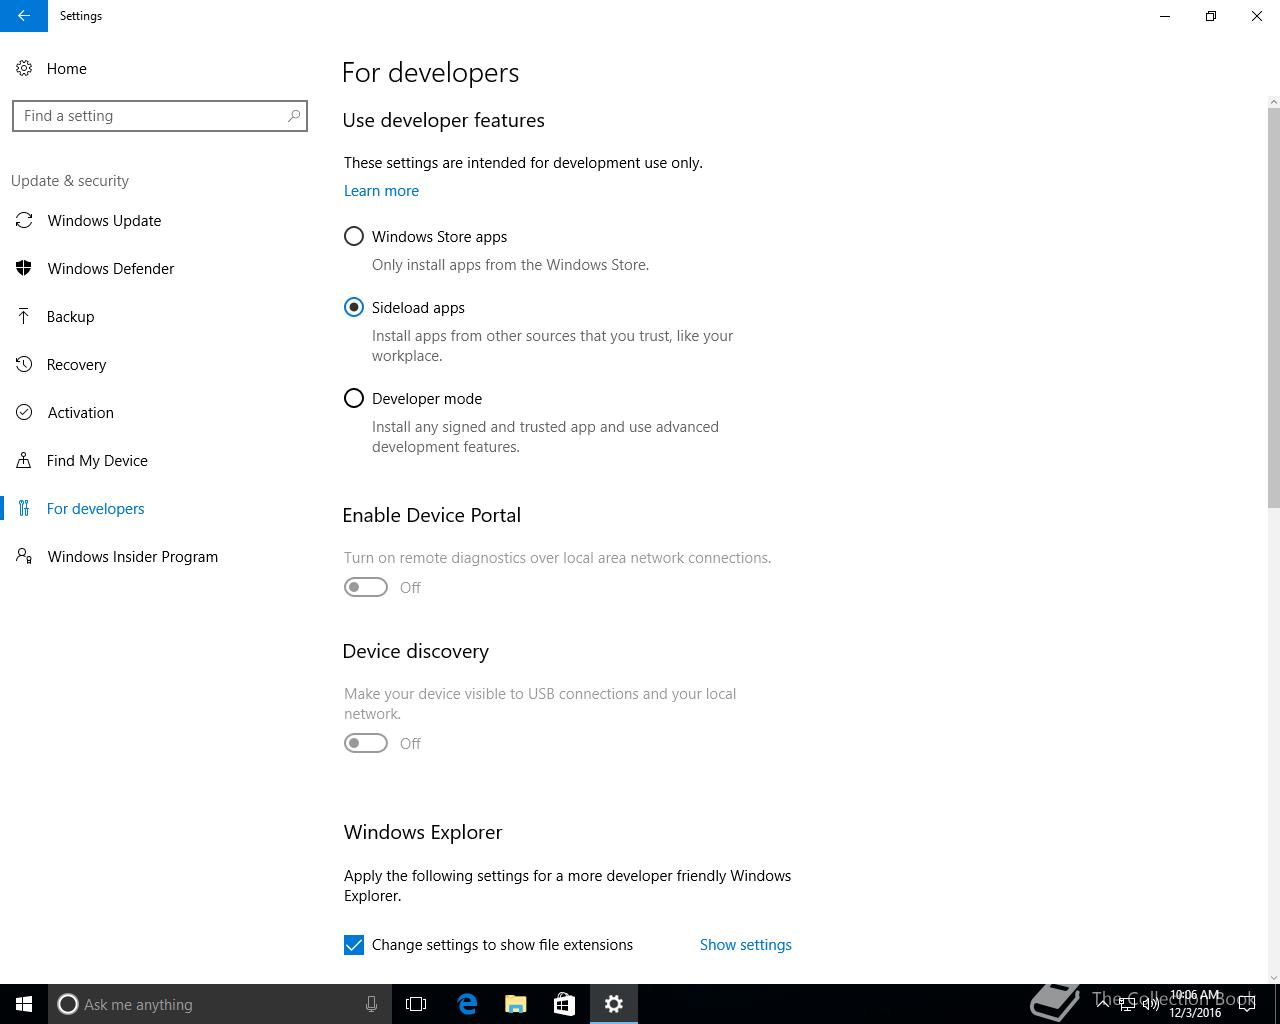Click Show settings link for file extensions
Image resolution: width=1280 pixels, height=1024 pixels.
click(x=745, y=945)
